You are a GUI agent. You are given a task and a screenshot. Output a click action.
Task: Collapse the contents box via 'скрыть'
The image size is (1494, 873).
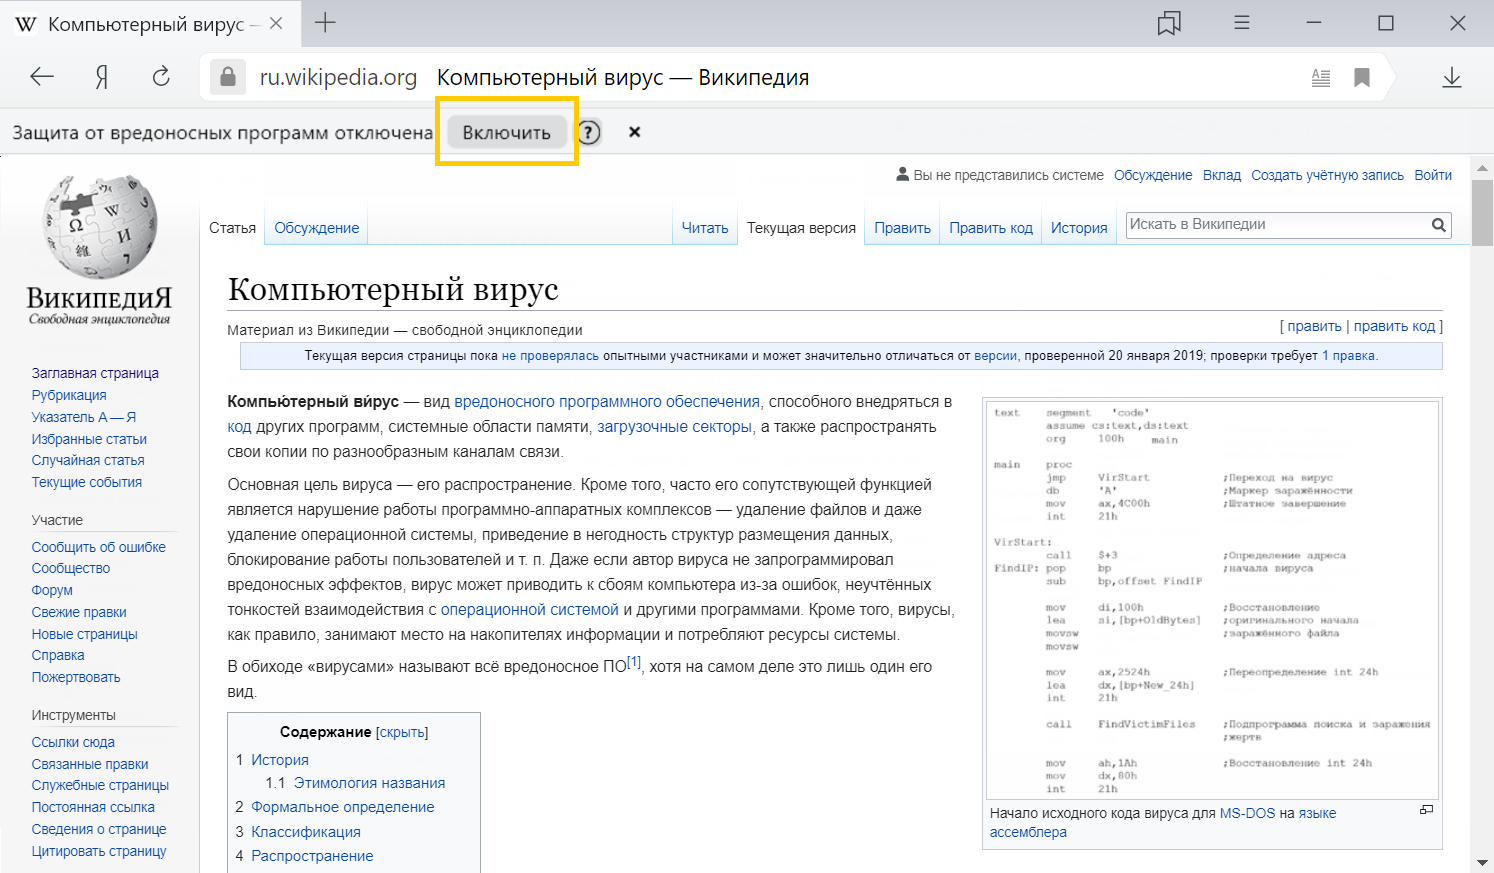pyautogui.click(x=402, y=733)
